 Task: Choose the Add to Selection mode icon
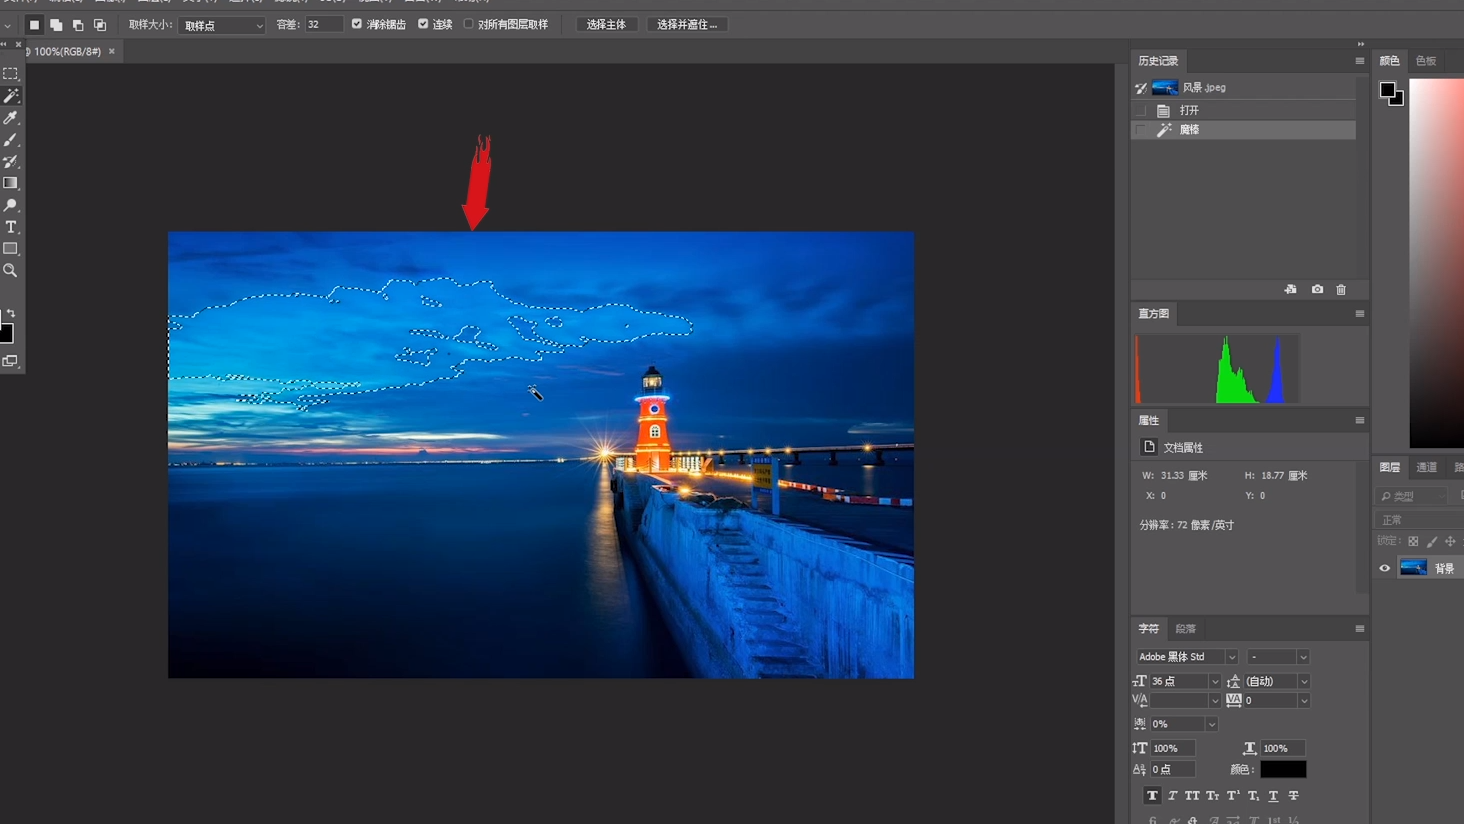coord(56,25)
